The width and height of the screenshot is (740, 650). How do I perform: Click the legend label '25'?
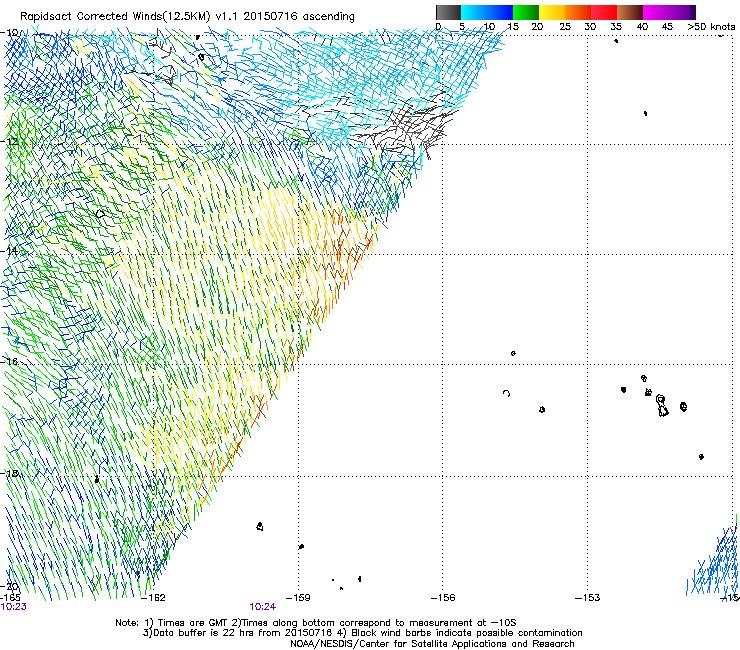[x=564, y=27]
